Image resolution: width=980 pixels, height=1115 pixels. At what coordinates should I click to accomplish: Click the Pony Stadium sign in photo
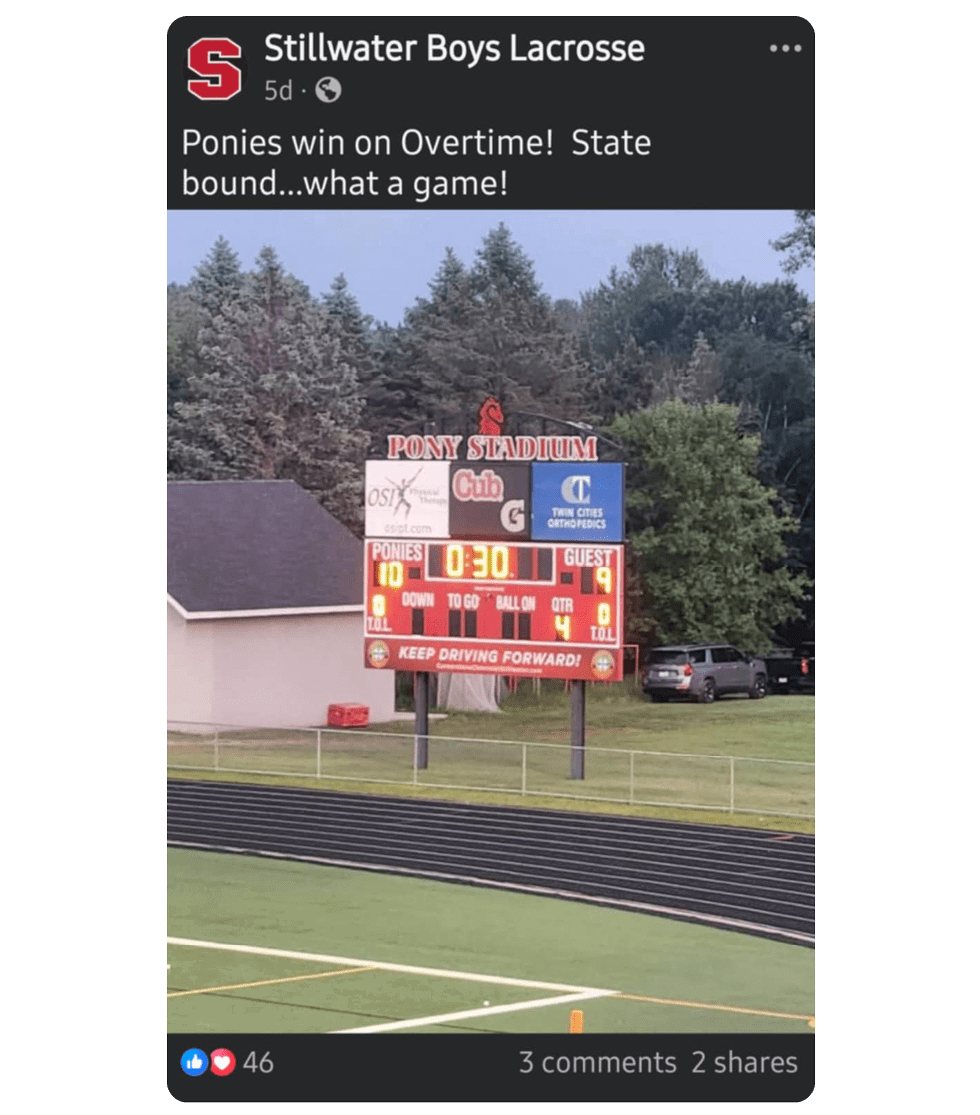492,447
